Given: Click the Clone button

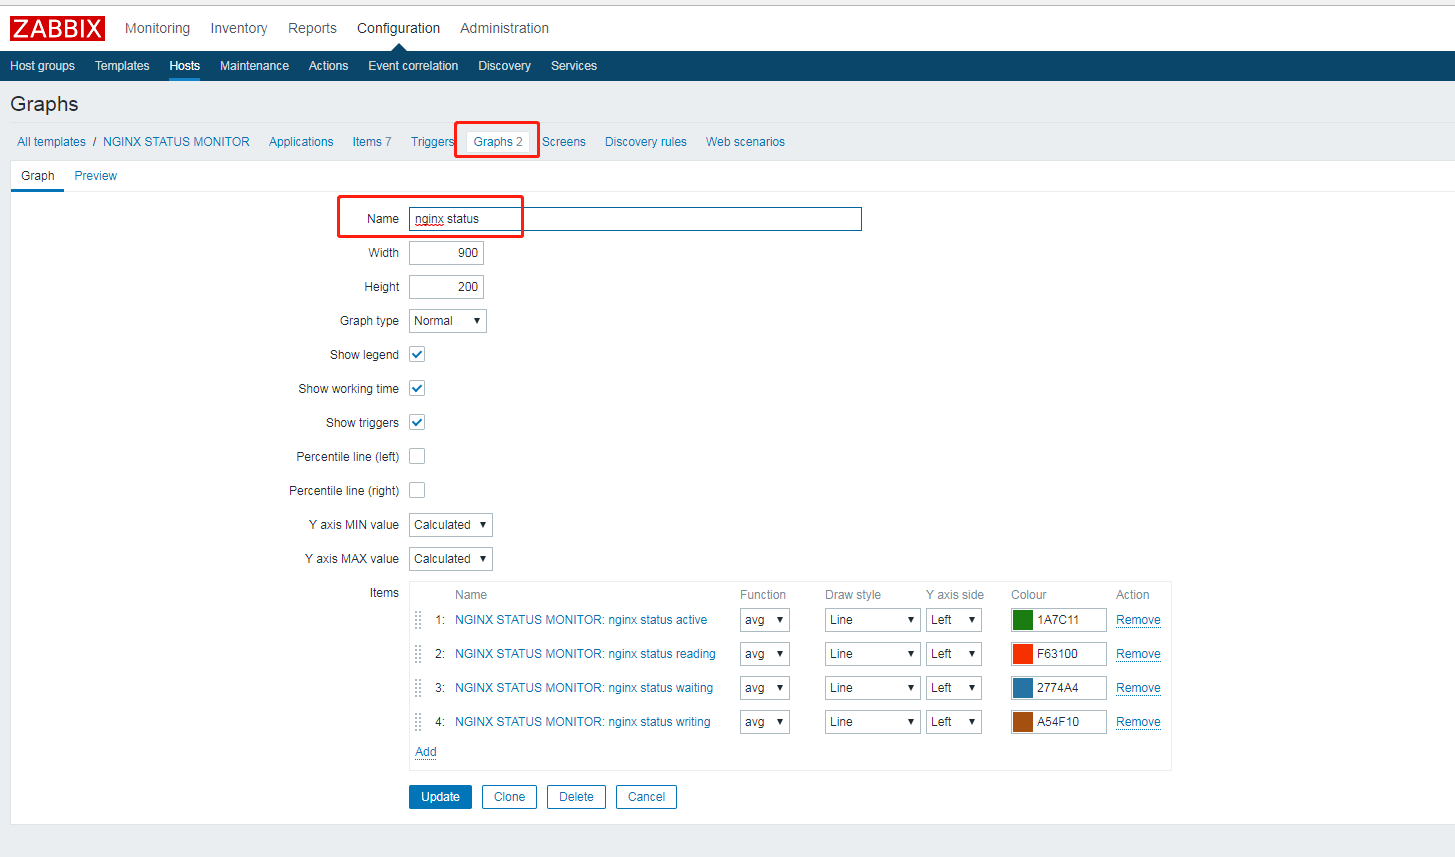Looking at the screenshot, I should click(509, 797).
